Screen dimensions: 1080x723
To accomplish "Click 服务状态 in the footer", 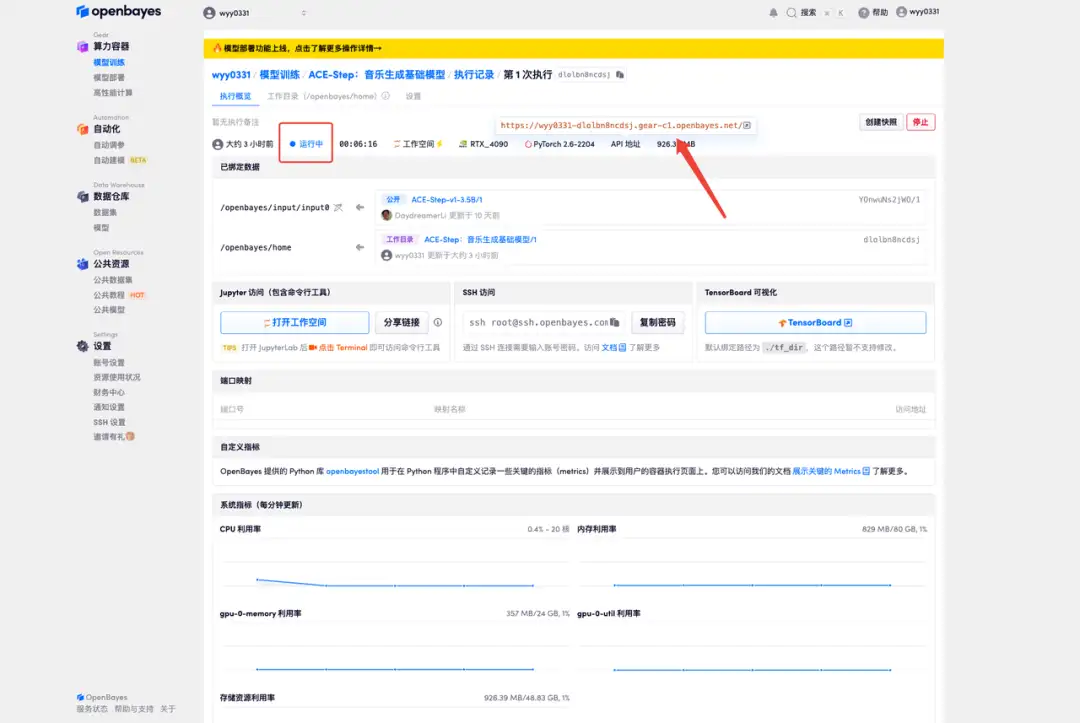I will pyautogui.click(x=92, y=709).
